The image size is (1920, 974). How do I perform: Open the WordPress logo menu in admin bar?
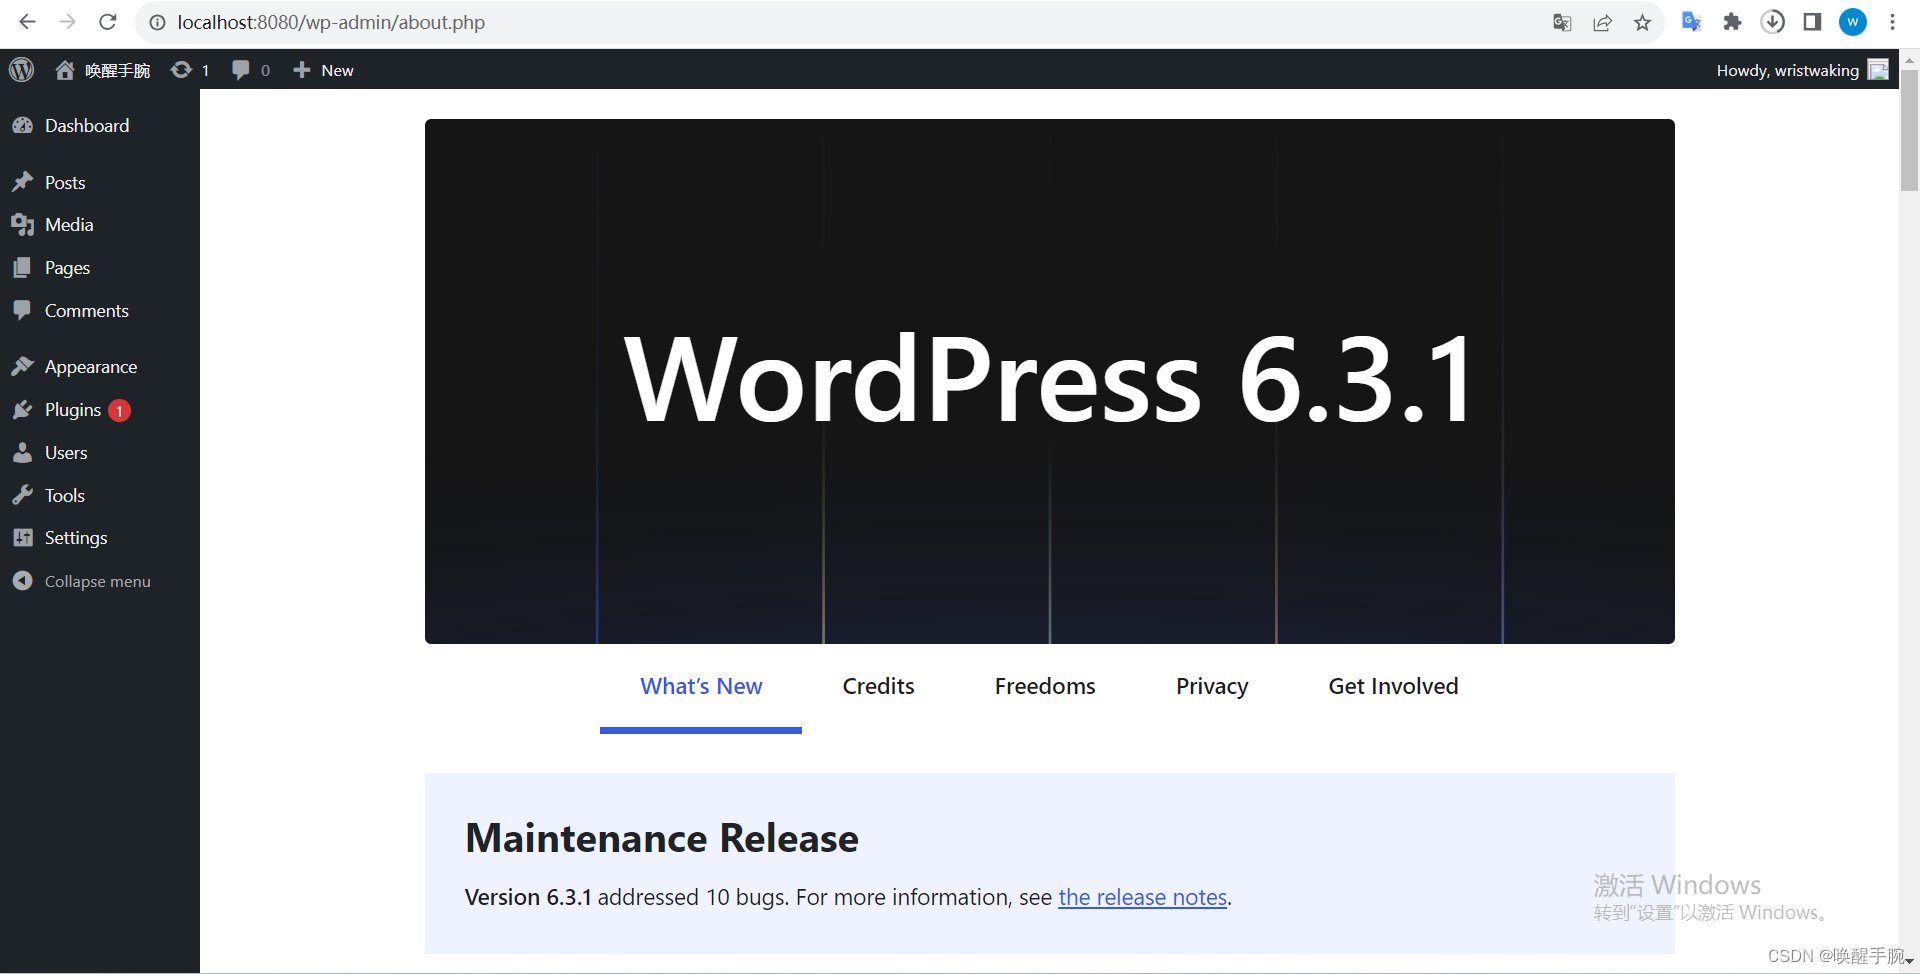(22, 70)
